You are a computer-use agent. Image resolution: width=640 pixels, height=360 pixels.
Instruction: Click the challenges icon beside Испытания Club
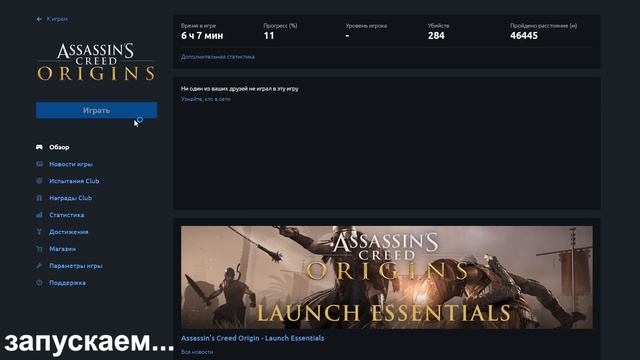pyautogui.click(x=39, y=181)
